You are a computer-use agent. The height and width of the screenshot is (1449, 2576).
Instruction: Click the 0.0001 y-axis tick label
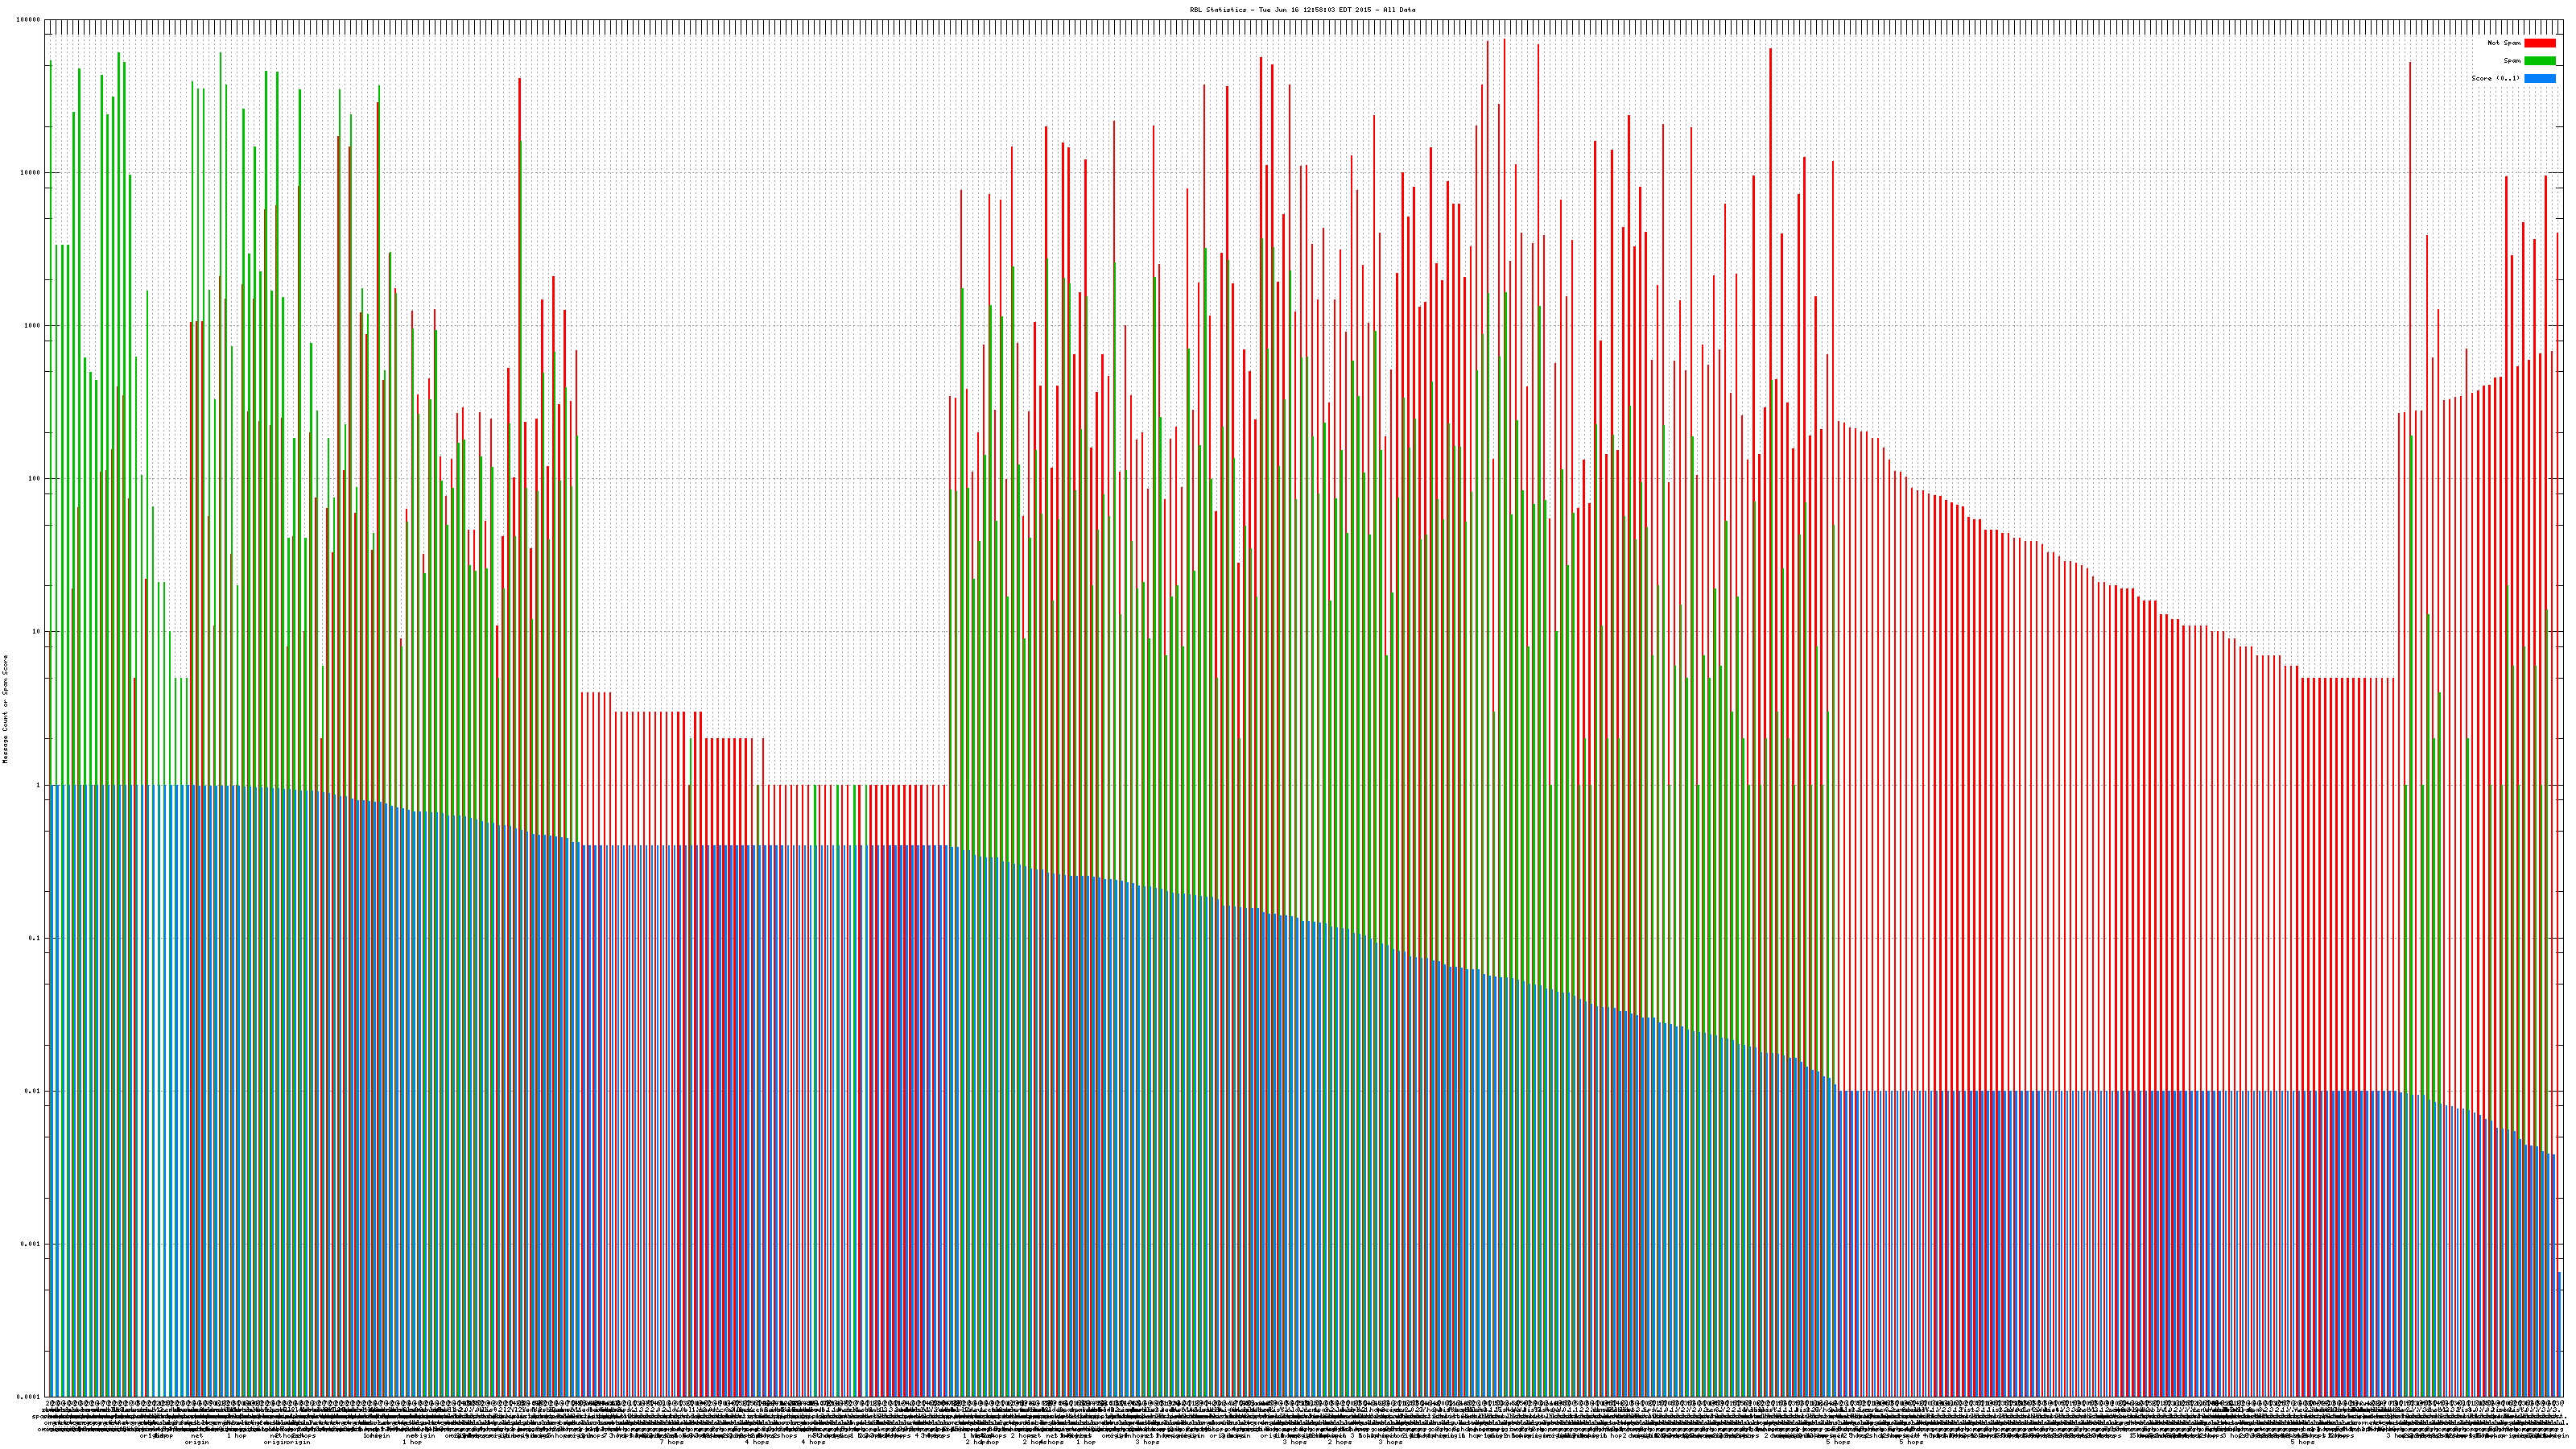pyautogui.click(x=30, y=1397)
